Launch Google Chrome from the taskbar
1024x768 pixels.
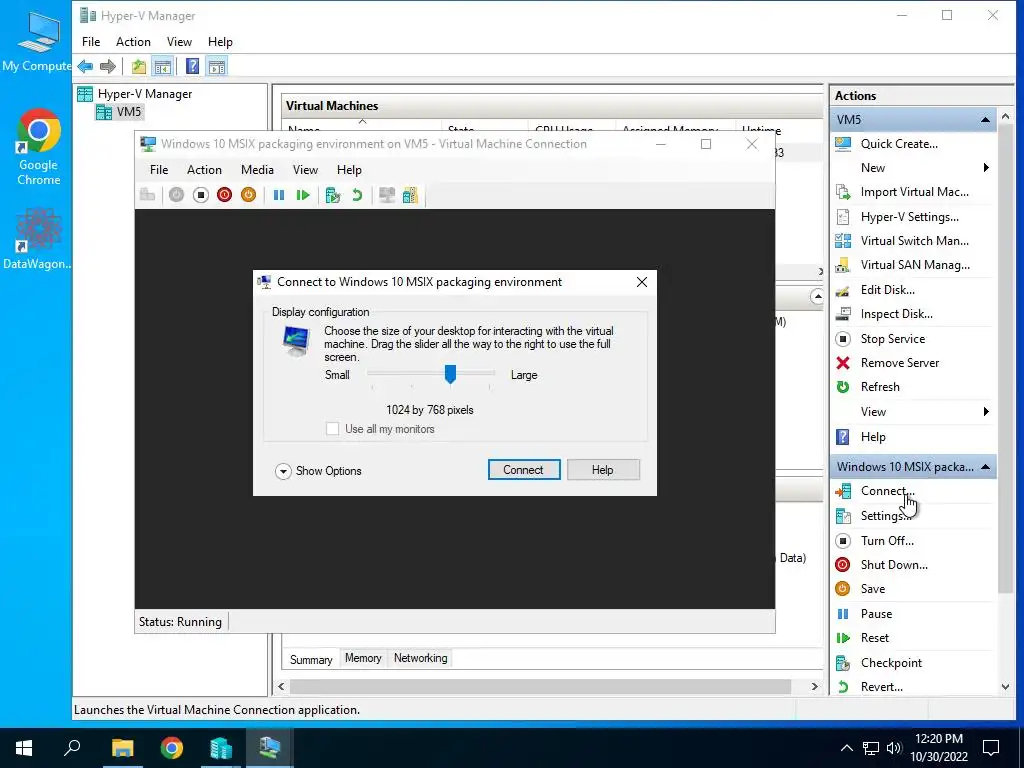coord(172,748)
